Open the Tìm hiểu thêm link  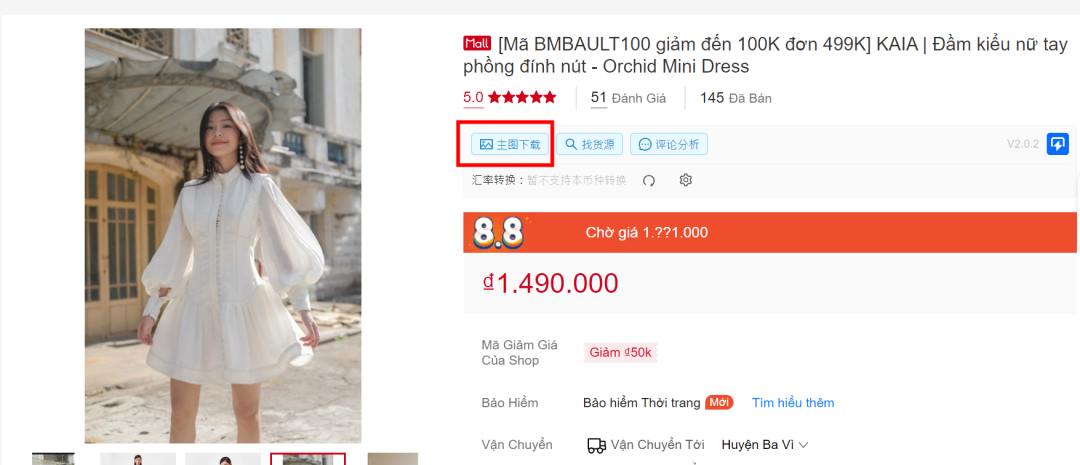click(x=793, y=403)
